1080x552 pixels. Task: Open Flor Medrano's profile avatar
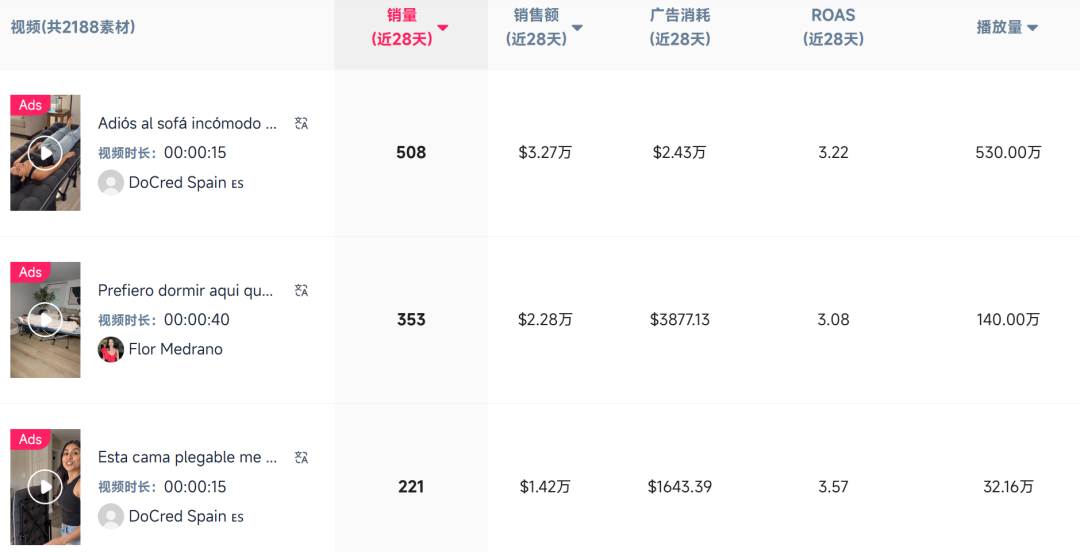(x=111, y=349)
